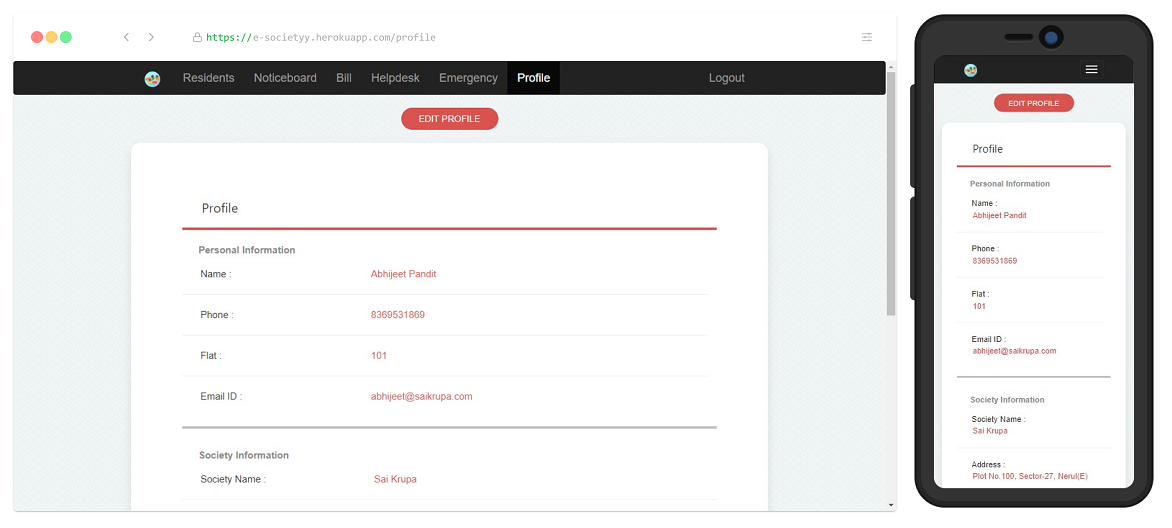The height and width of the screenshot is (528, 1172).
Task: Open the Noticeboard nav item
Action: (285, 78)
